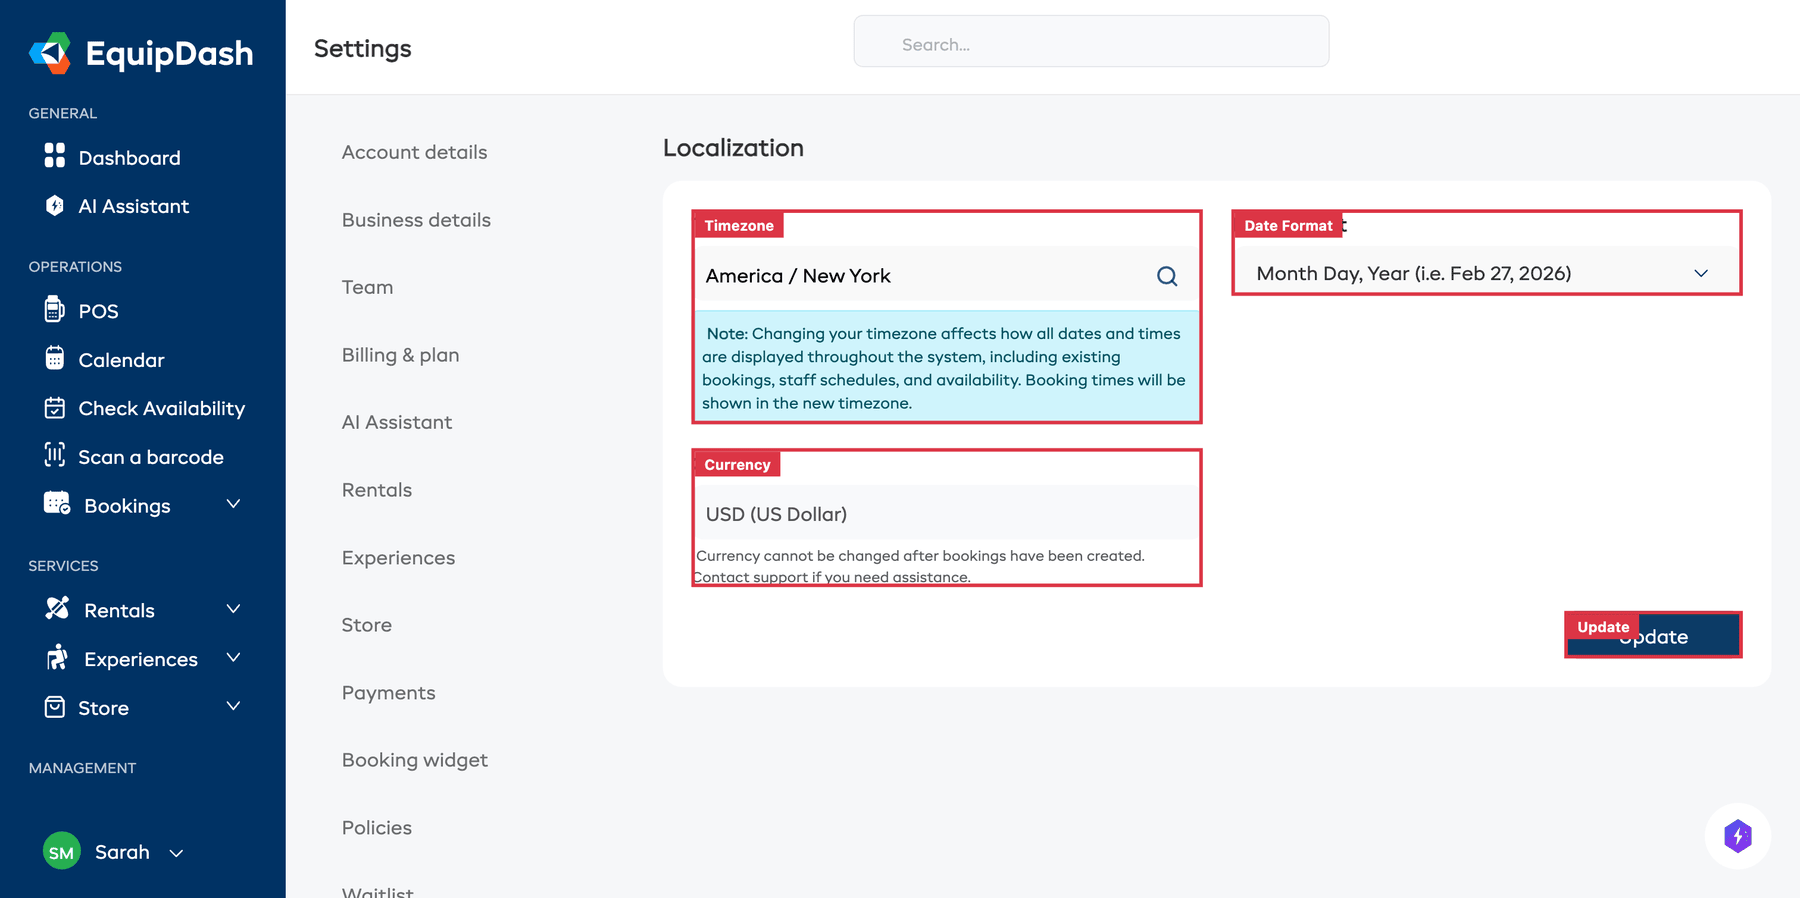This screenshot has width=1800, height=898.
Task: Click the timezone change note text
Action: pyautogui.click(x=946, y=368)
